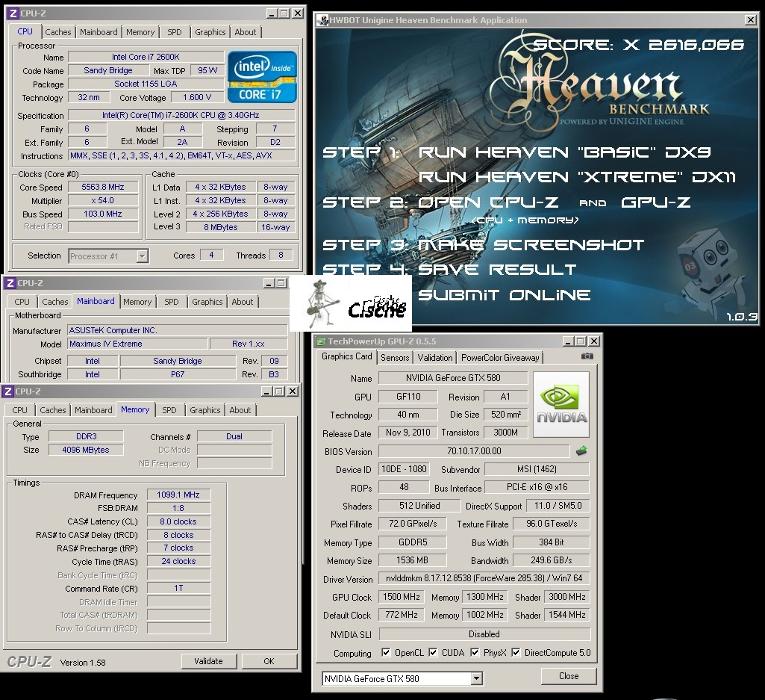This screenshot has width=765, height=700.
Task: Click Submit Online in Heaven app
Action: [504, 295]
